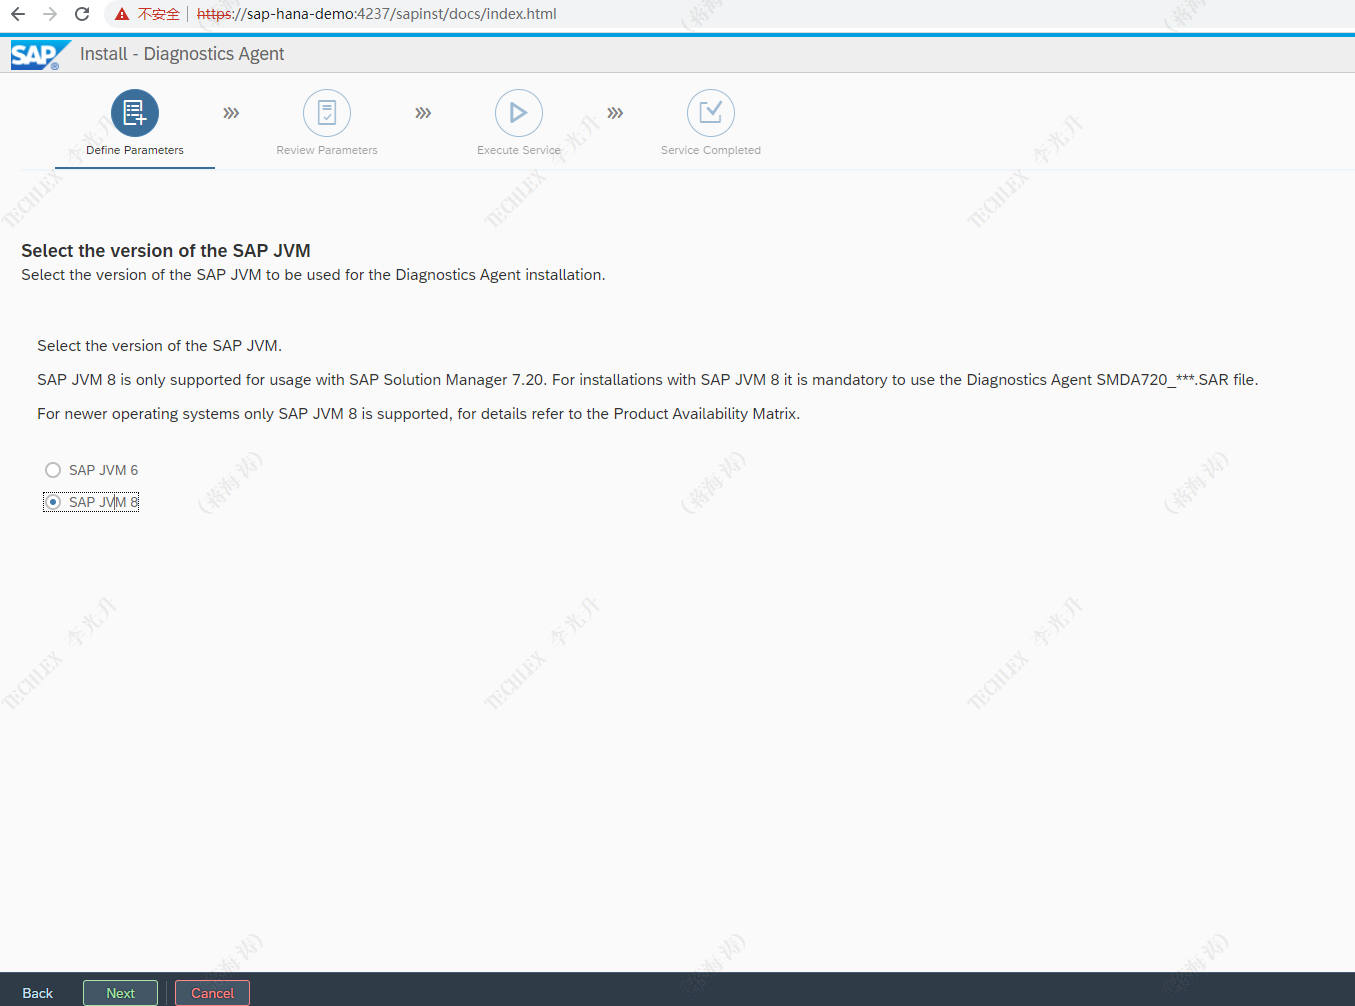Select the SAP JVM 8 radio button
The height and width of the screenshot is (1006, 1355).
(53, 502)
